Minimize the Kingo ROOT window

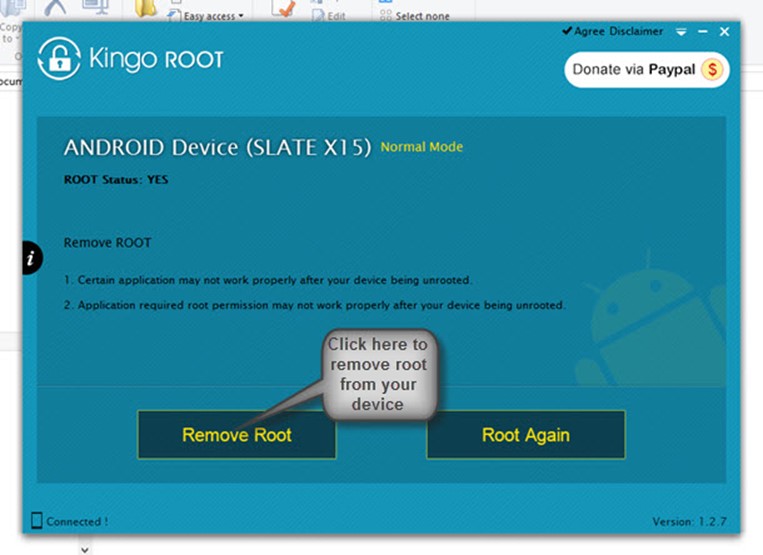pyautogui.click(x=703, y=32)
